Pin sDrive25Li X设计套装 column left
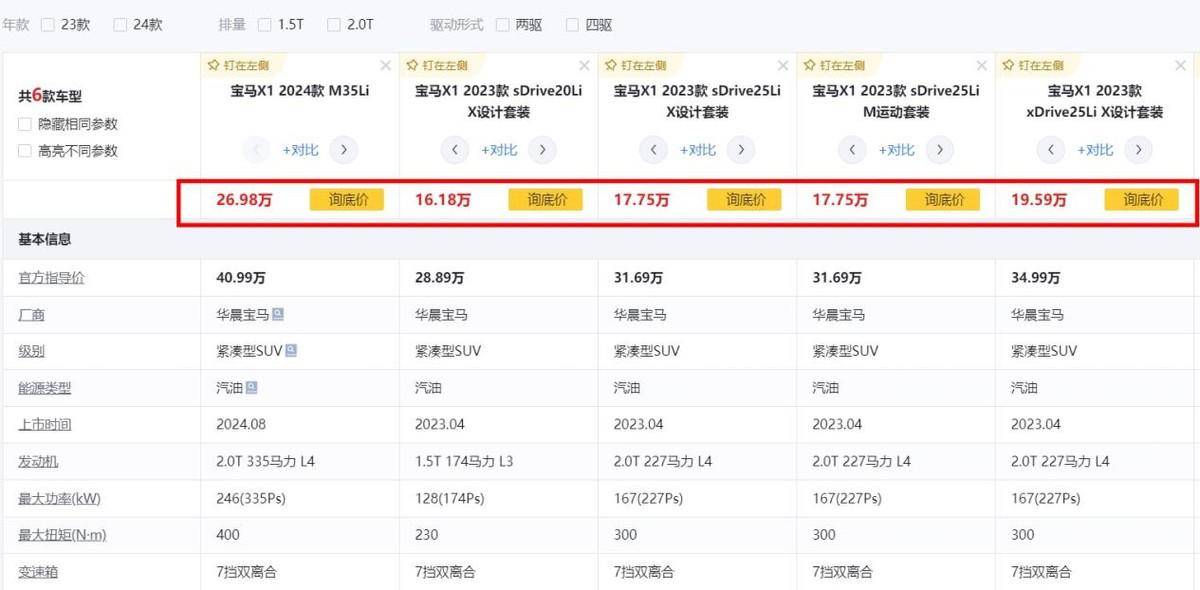This screenshot has width=1200, height=590. coord(634,65)
